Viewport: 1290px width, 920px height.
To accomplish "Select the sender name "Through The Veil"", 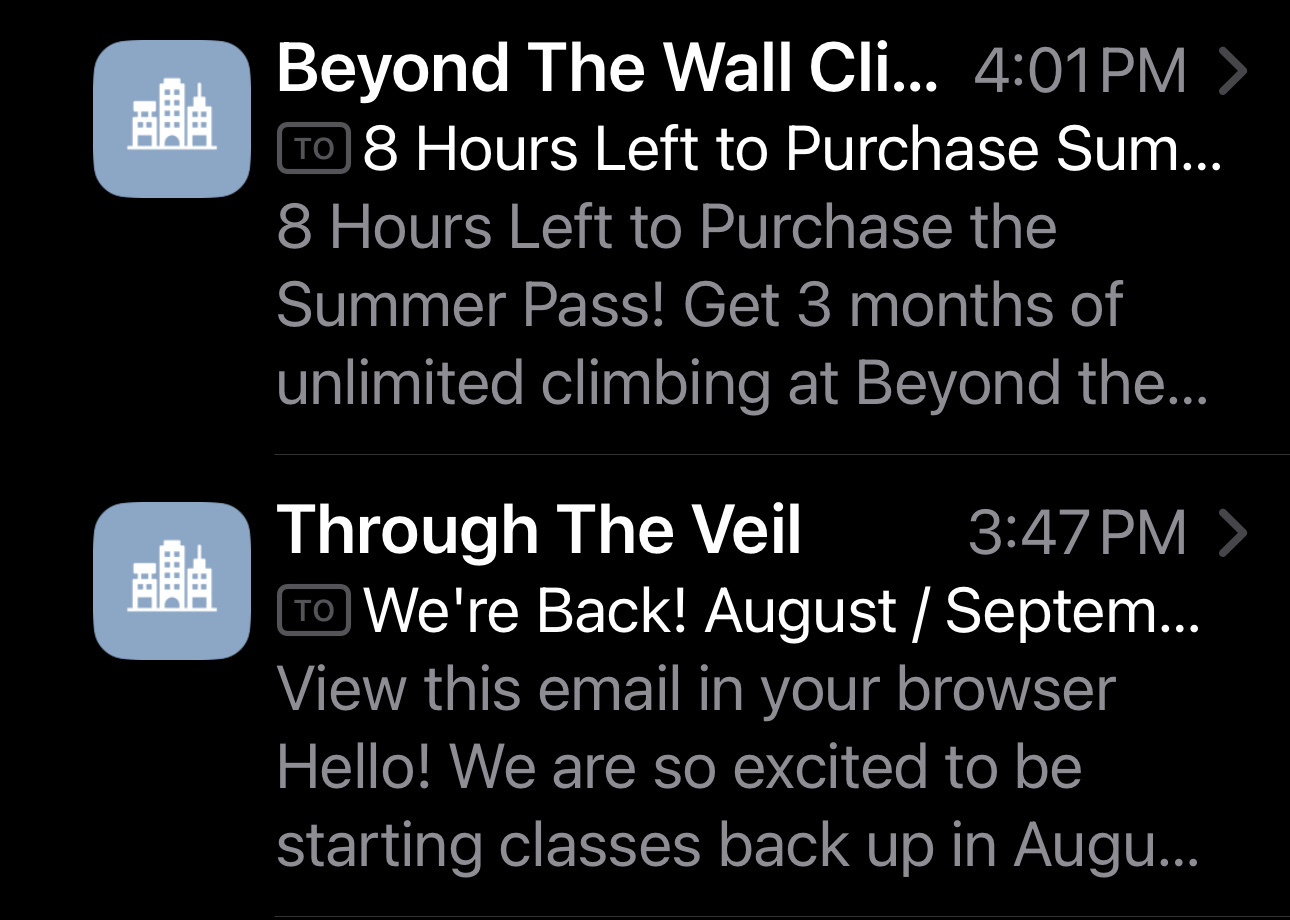I will pos(539,530).
